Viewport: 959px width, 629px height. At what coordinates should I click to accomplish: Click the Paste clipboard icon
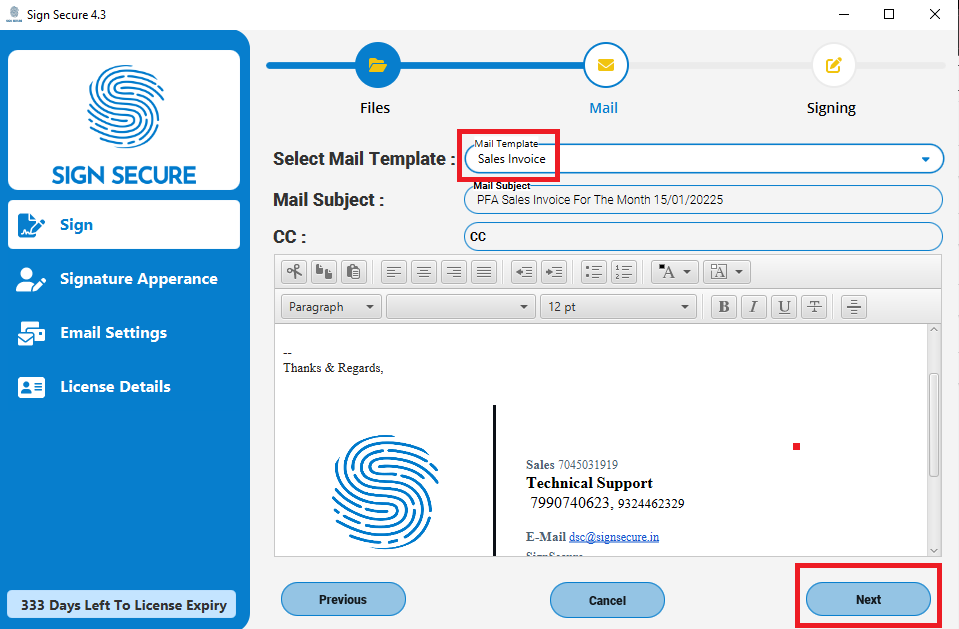click(354, 272)
